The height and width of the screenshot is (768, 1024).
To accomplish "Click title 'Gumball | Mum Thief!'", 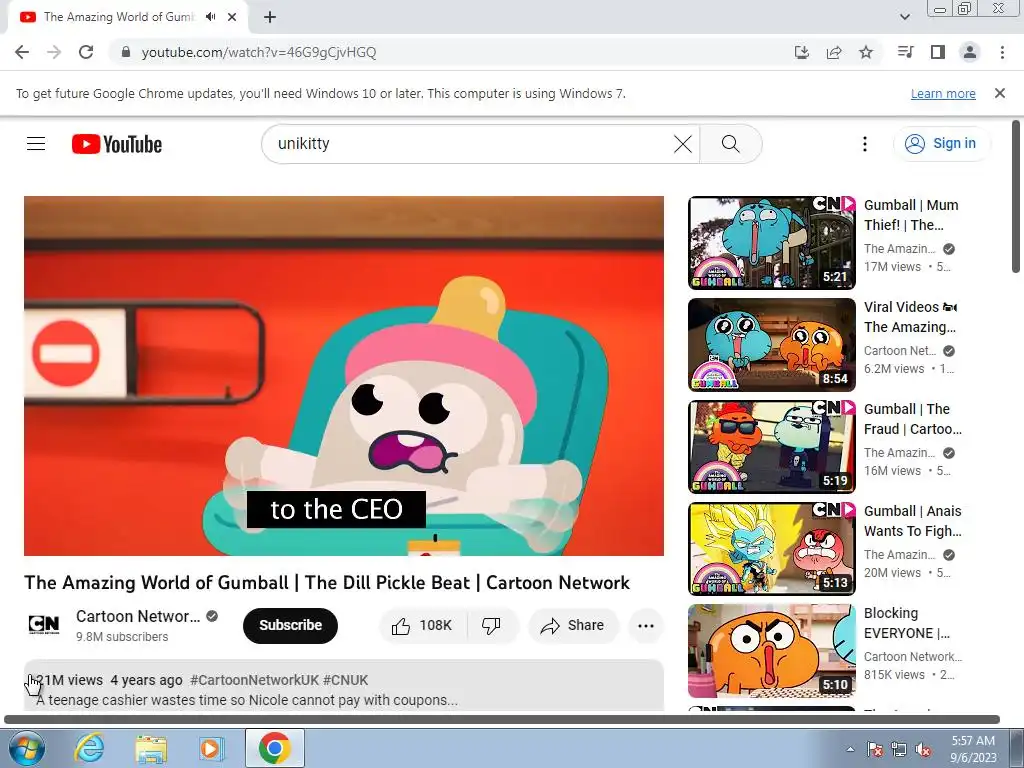I will pos(911,215).
